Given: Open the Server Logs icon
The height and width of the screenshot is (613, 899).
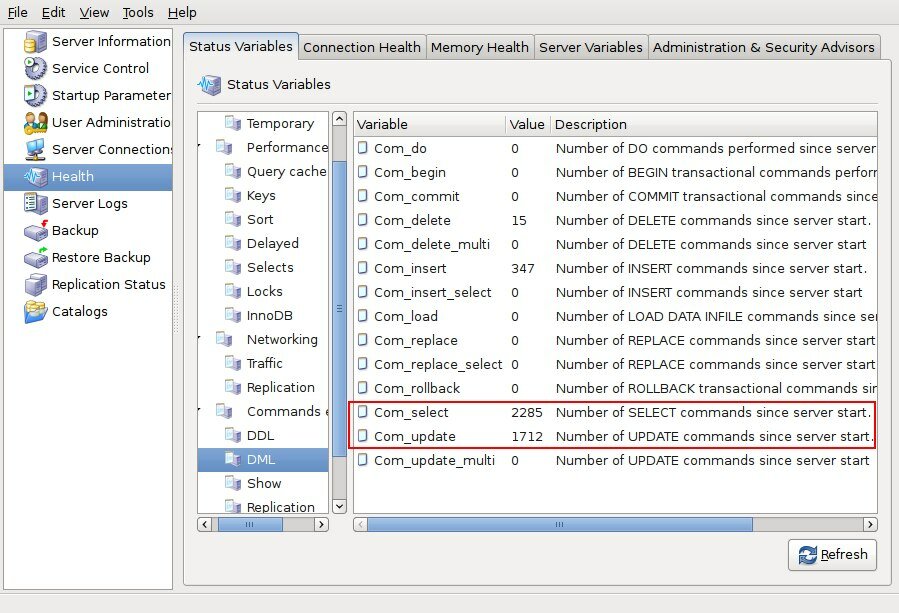Looking at the screenshot, I should [36, 203].
